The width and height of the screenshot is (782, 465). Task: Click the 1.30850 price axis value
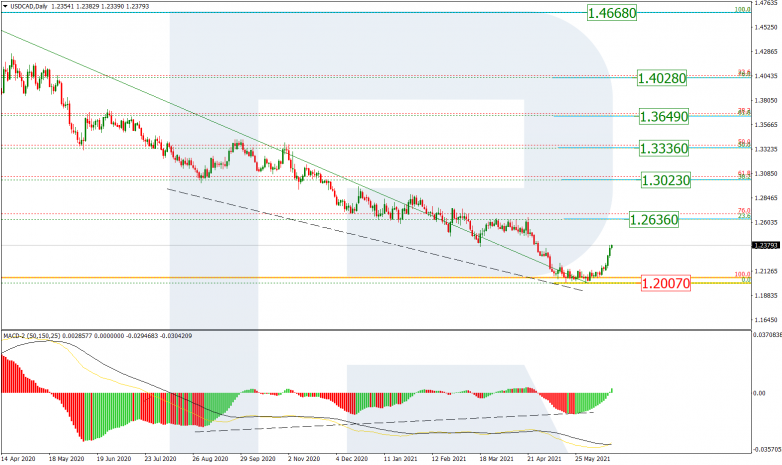[766, 174]
